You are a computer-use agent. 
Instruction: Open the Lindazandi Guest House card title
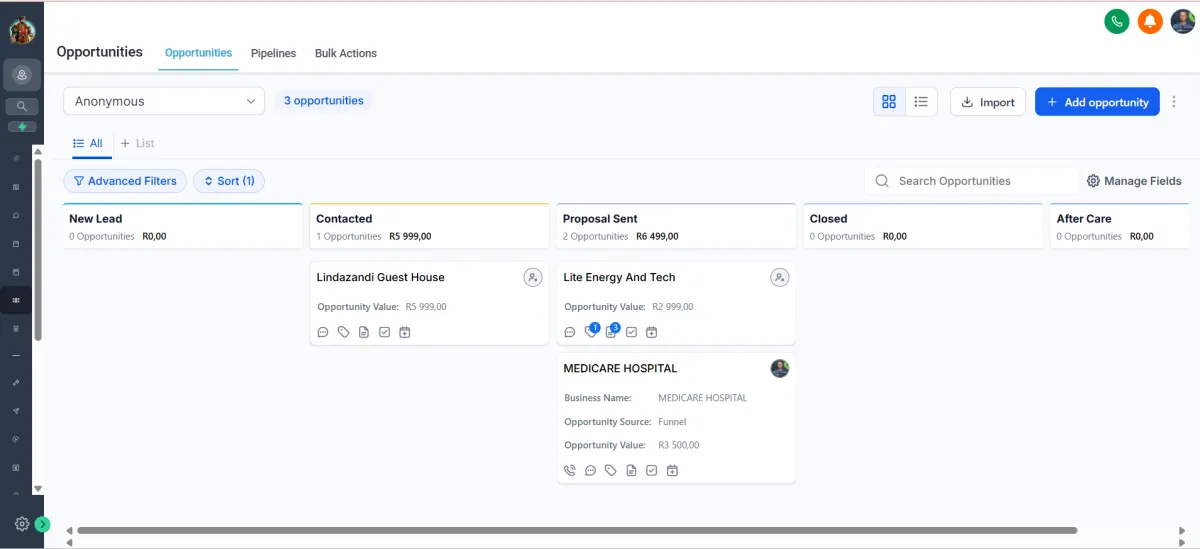pos(380,277)
